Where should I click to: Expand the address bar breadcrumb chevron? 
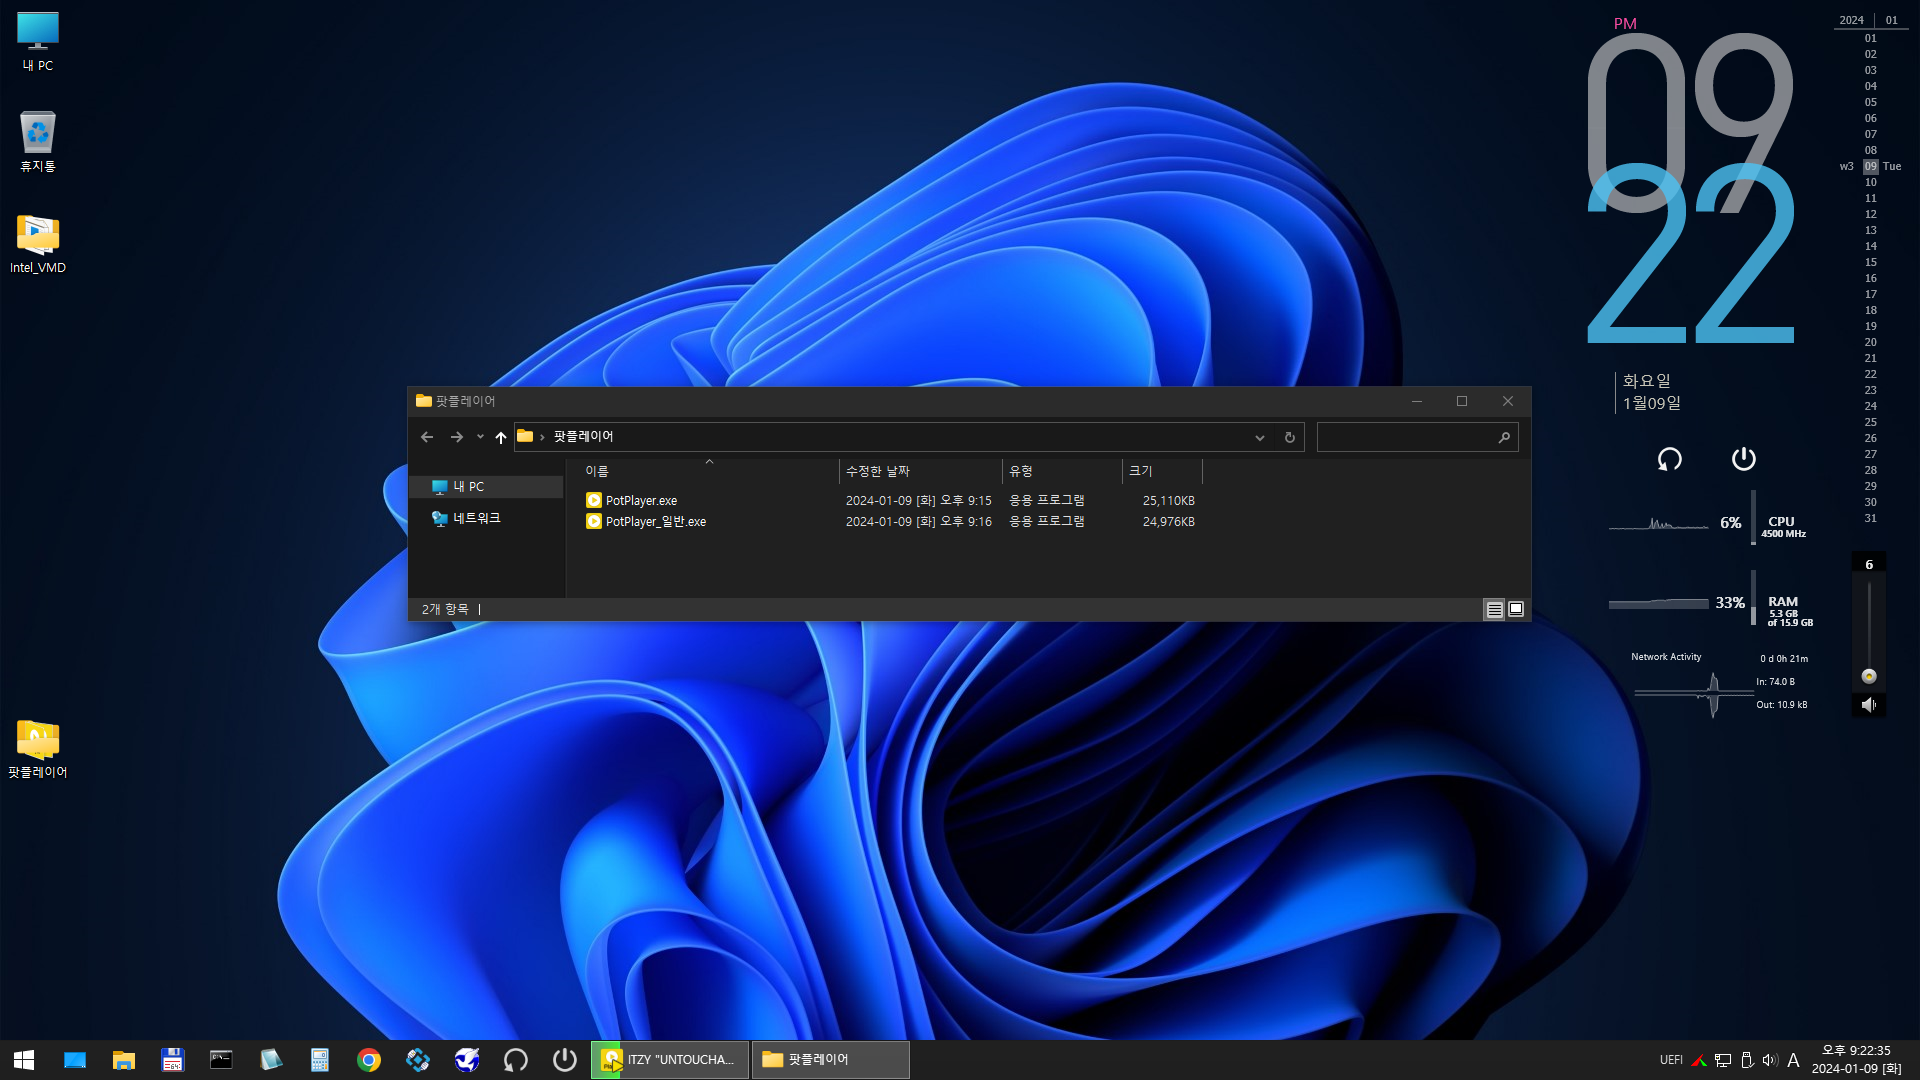coord(542,437)
